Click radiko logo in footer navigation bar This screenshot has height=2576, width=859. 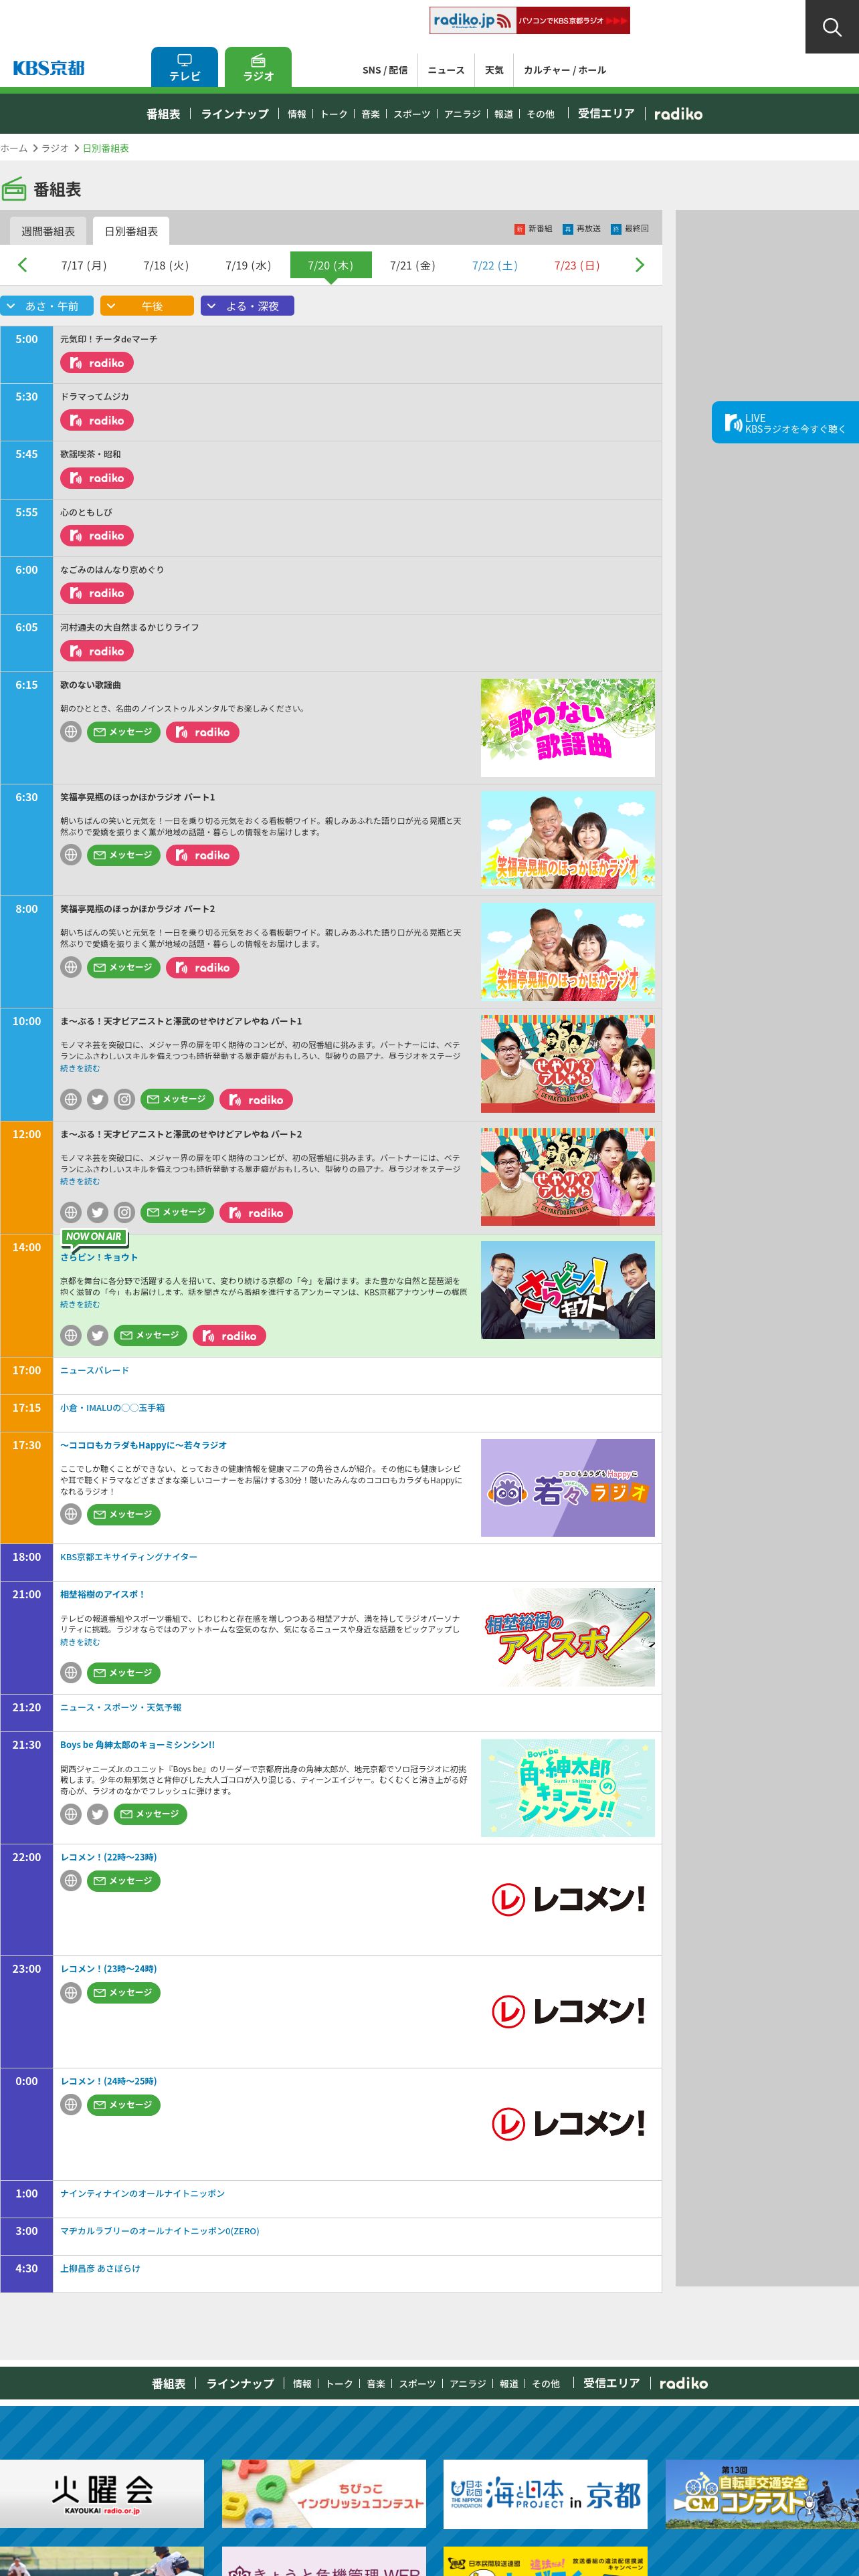[x=683, y=2383]
